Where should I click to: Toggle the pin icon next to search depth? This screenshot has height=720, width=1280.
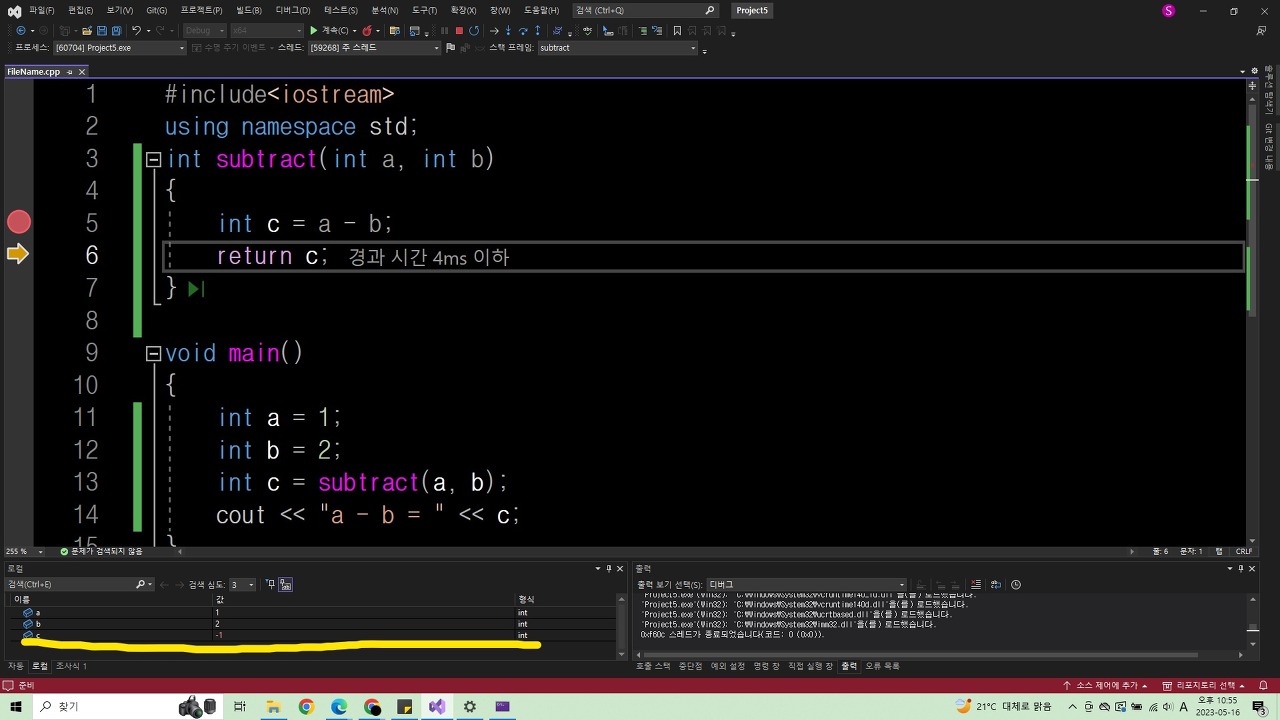270,584
